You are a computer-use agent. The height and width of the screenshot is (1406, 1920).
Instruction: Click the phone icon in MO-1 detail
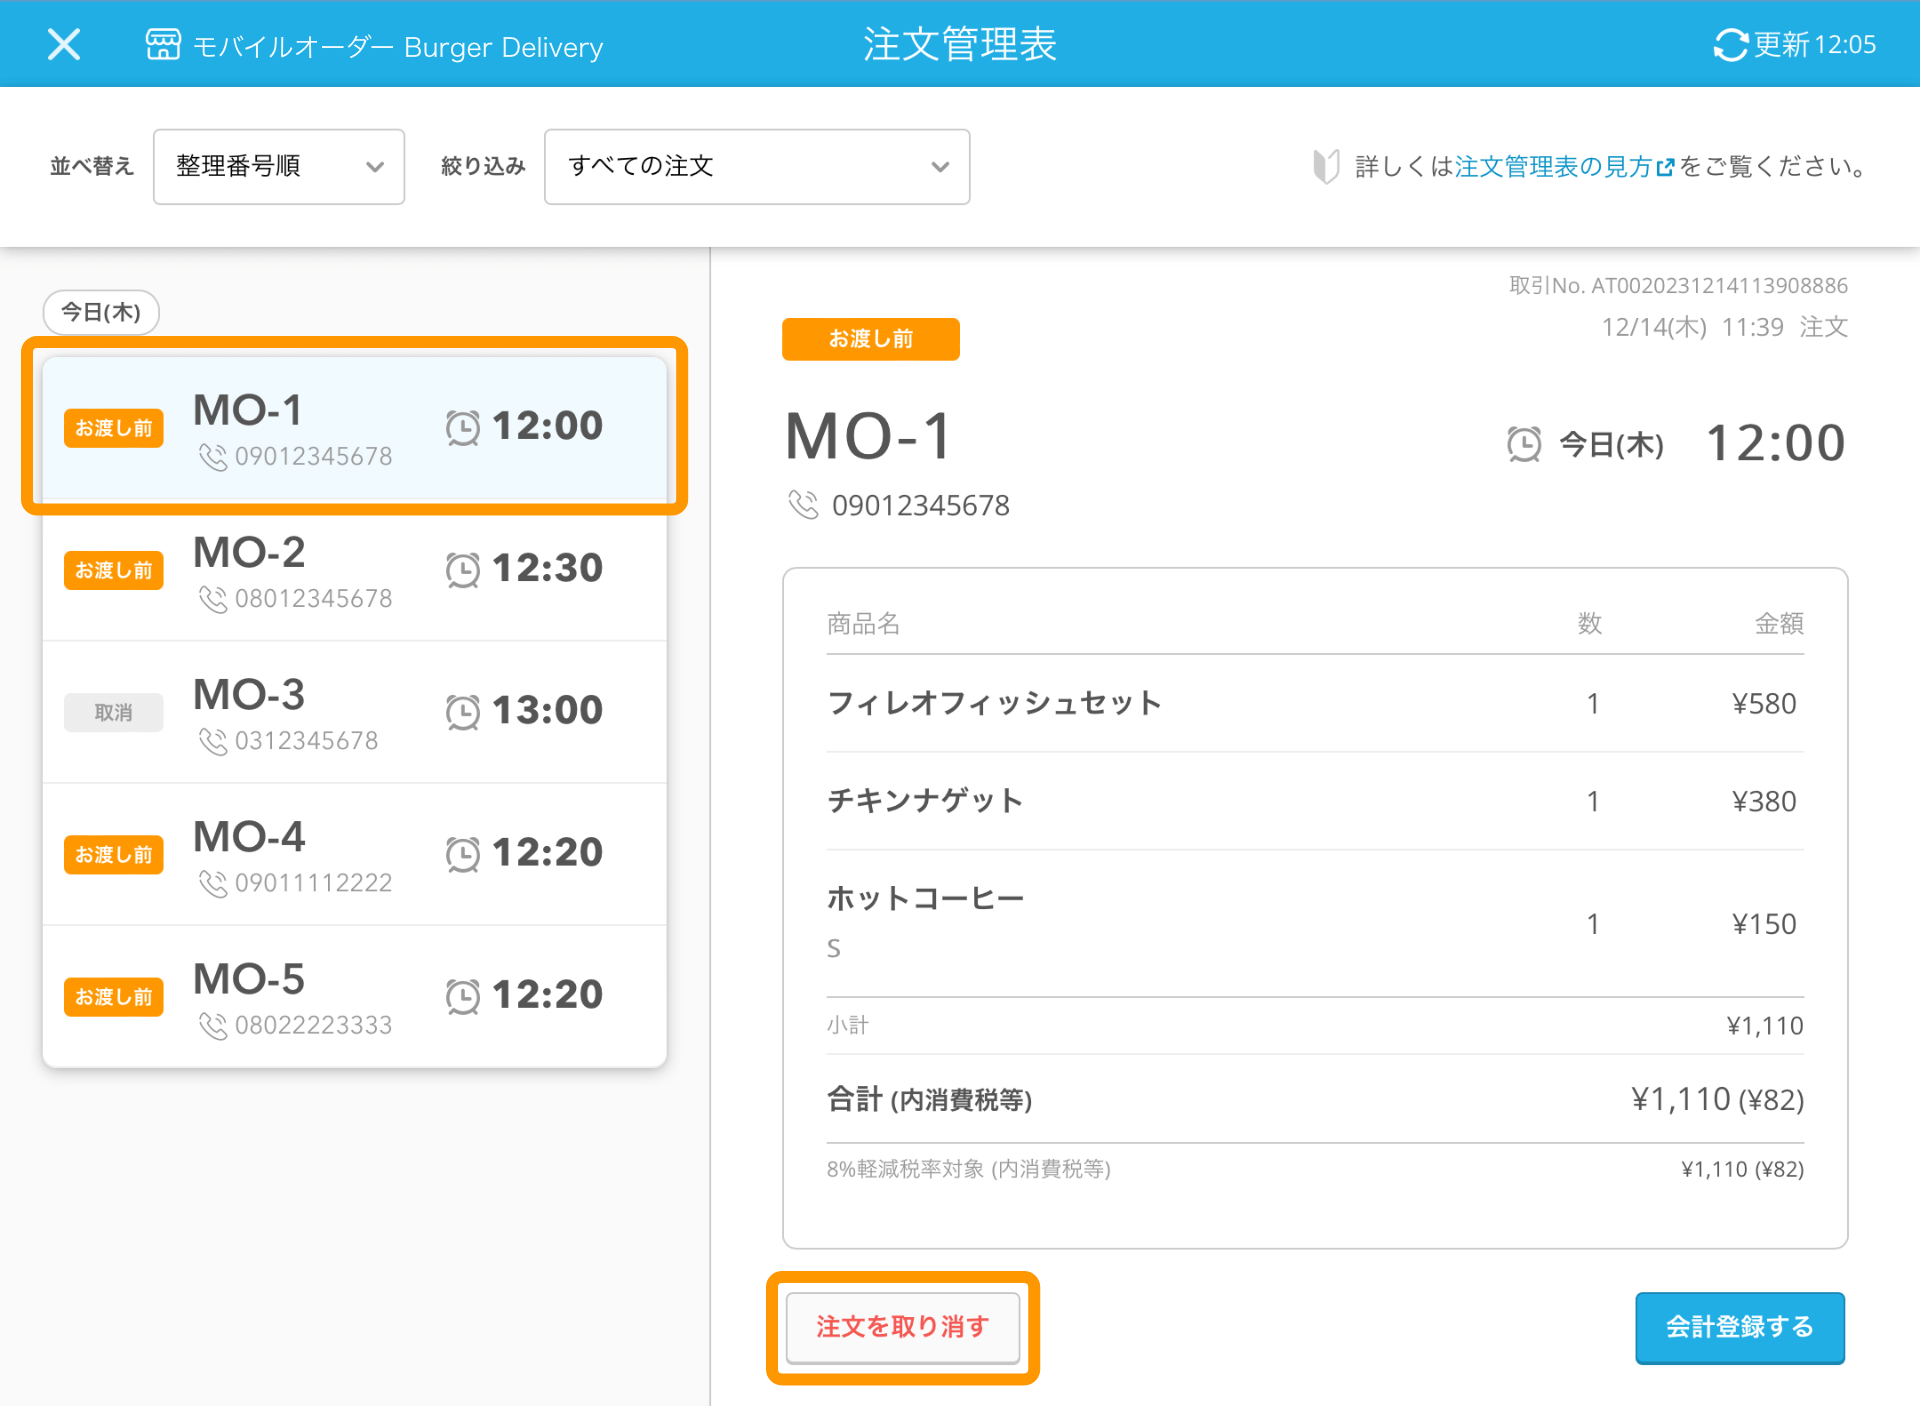pyautogui.click(x=803, y=504)
